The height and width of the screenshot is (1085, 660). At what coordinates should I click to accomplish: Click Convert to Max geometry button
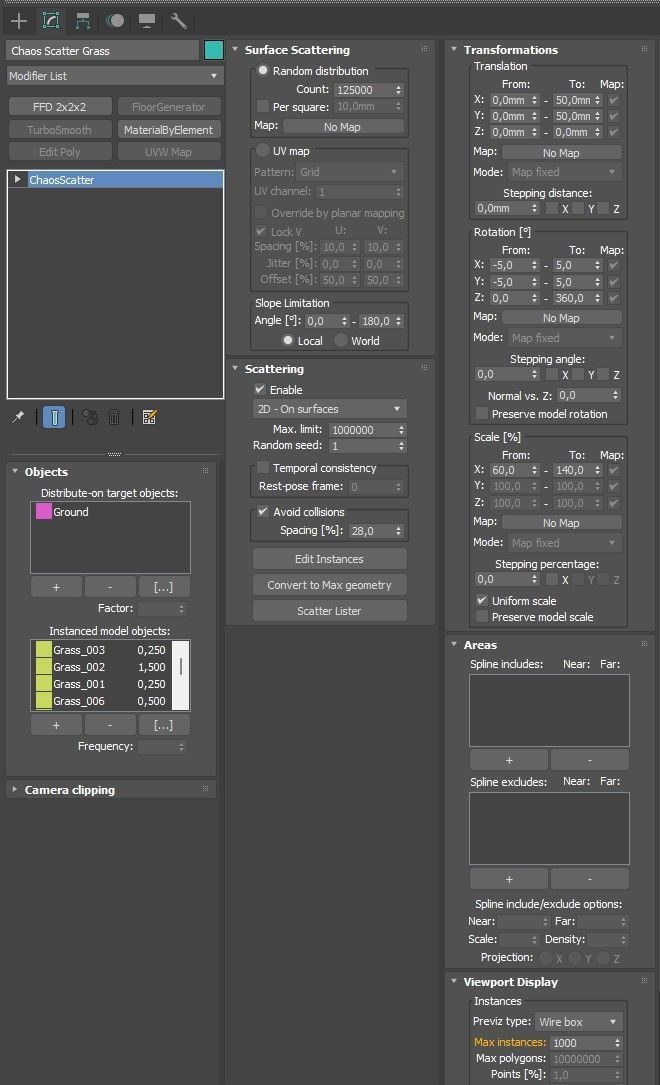click(329, 585)
